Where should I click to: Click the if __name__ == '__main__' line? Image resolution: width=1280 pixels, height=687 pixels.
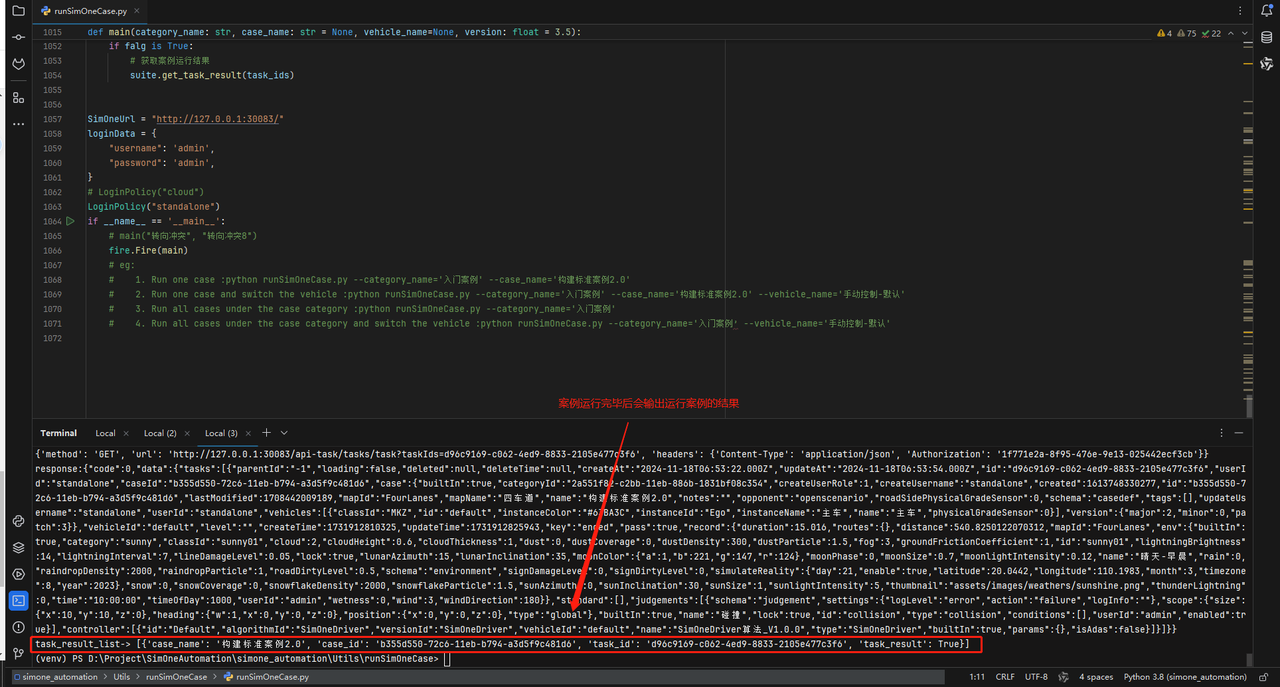coord(156,221)
